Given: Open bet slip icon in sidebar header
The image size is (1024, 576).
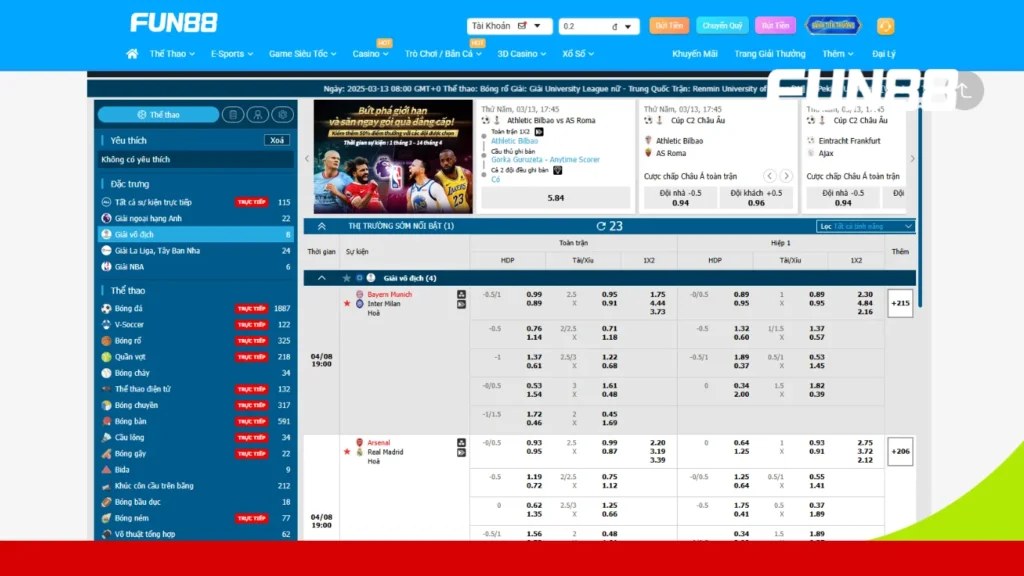Looking at the screenshot, I should point(232,114).
